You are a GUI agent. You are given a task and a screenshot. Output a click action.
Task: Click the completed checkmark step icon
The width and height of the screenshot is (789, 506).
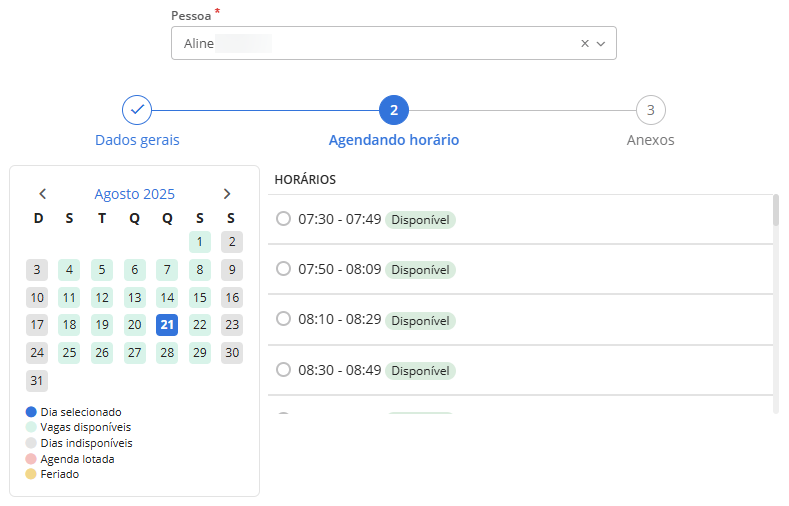tap(137, 110)
